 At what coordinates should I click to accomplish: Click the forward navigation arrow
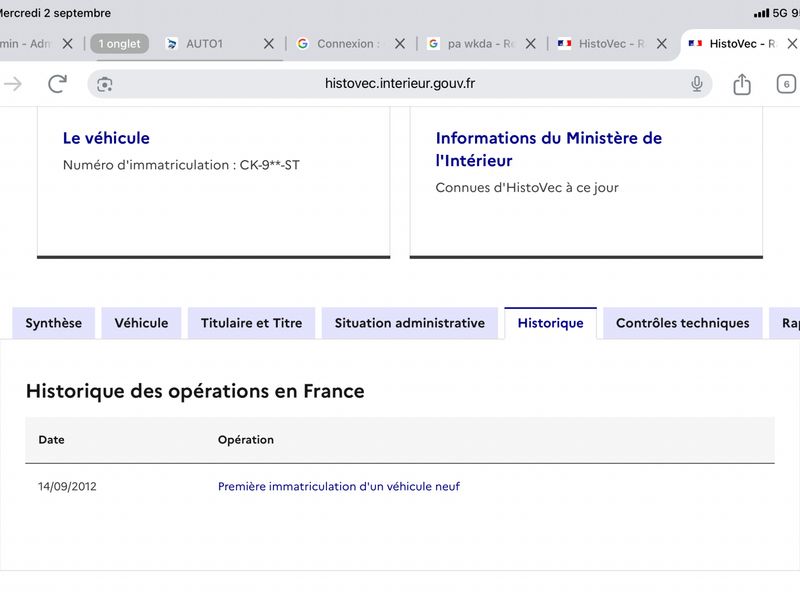pos(13,84)
